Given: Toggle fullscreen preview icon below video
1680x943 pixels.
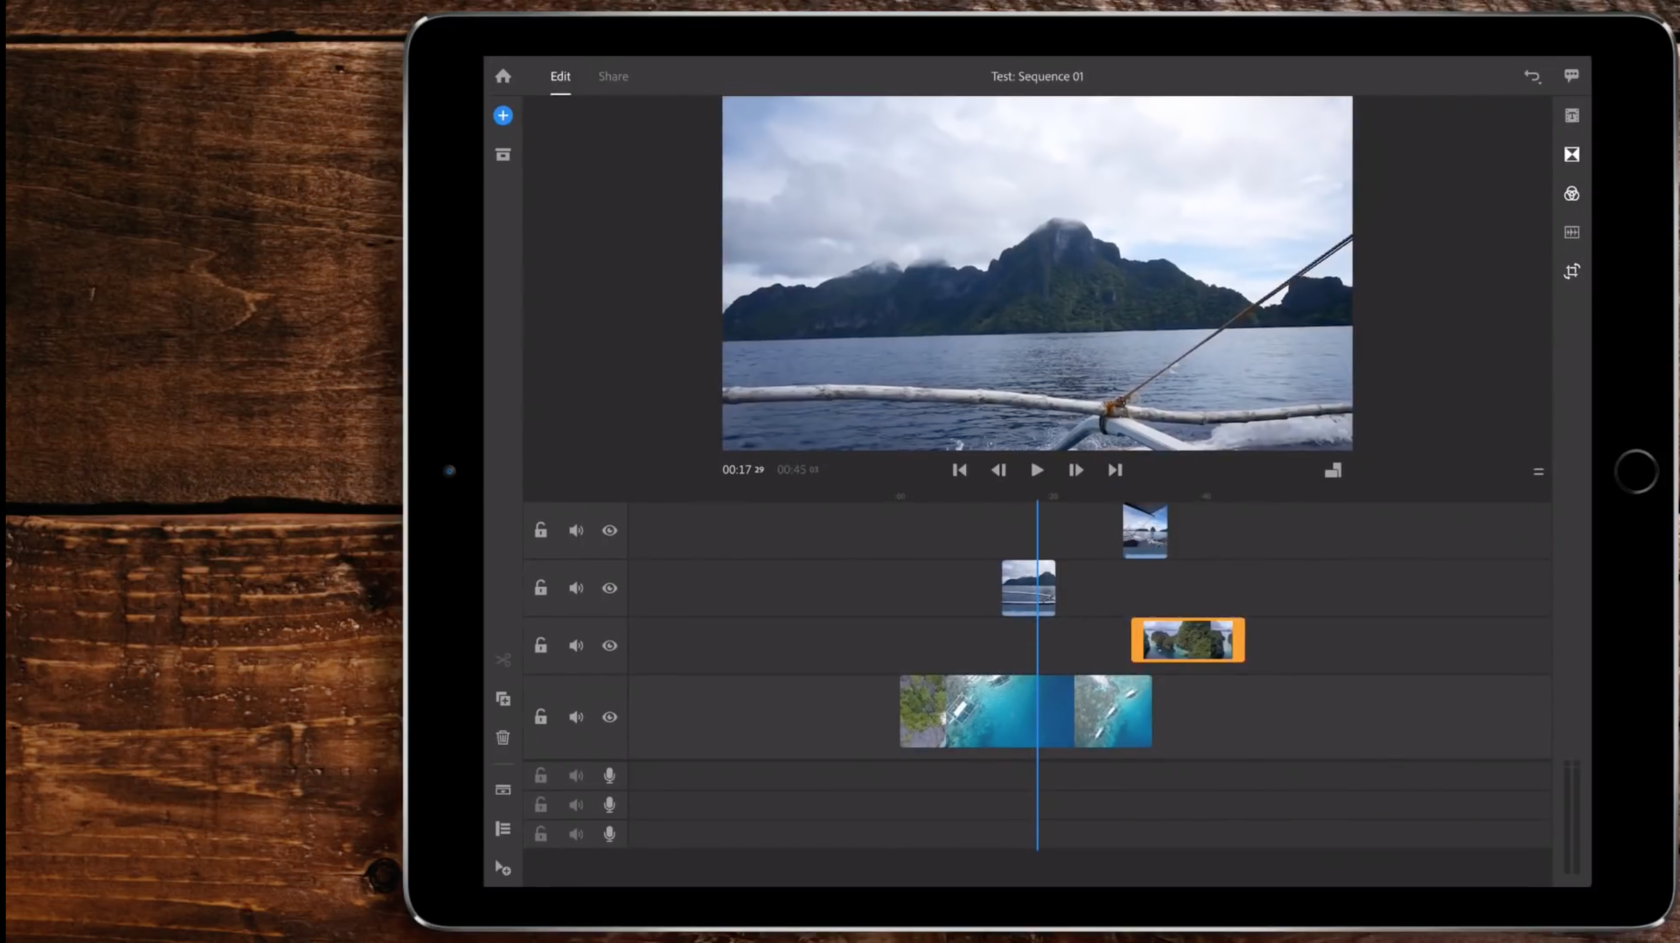Looking at the screenshot, I should tap(1333, 470).
